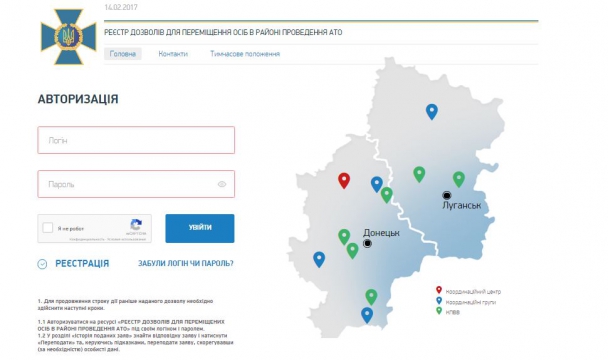Check the 'Я не робот' captcha box
This screenshot has height=360, width=608.
pyautogui.click(x=48, y=228)
